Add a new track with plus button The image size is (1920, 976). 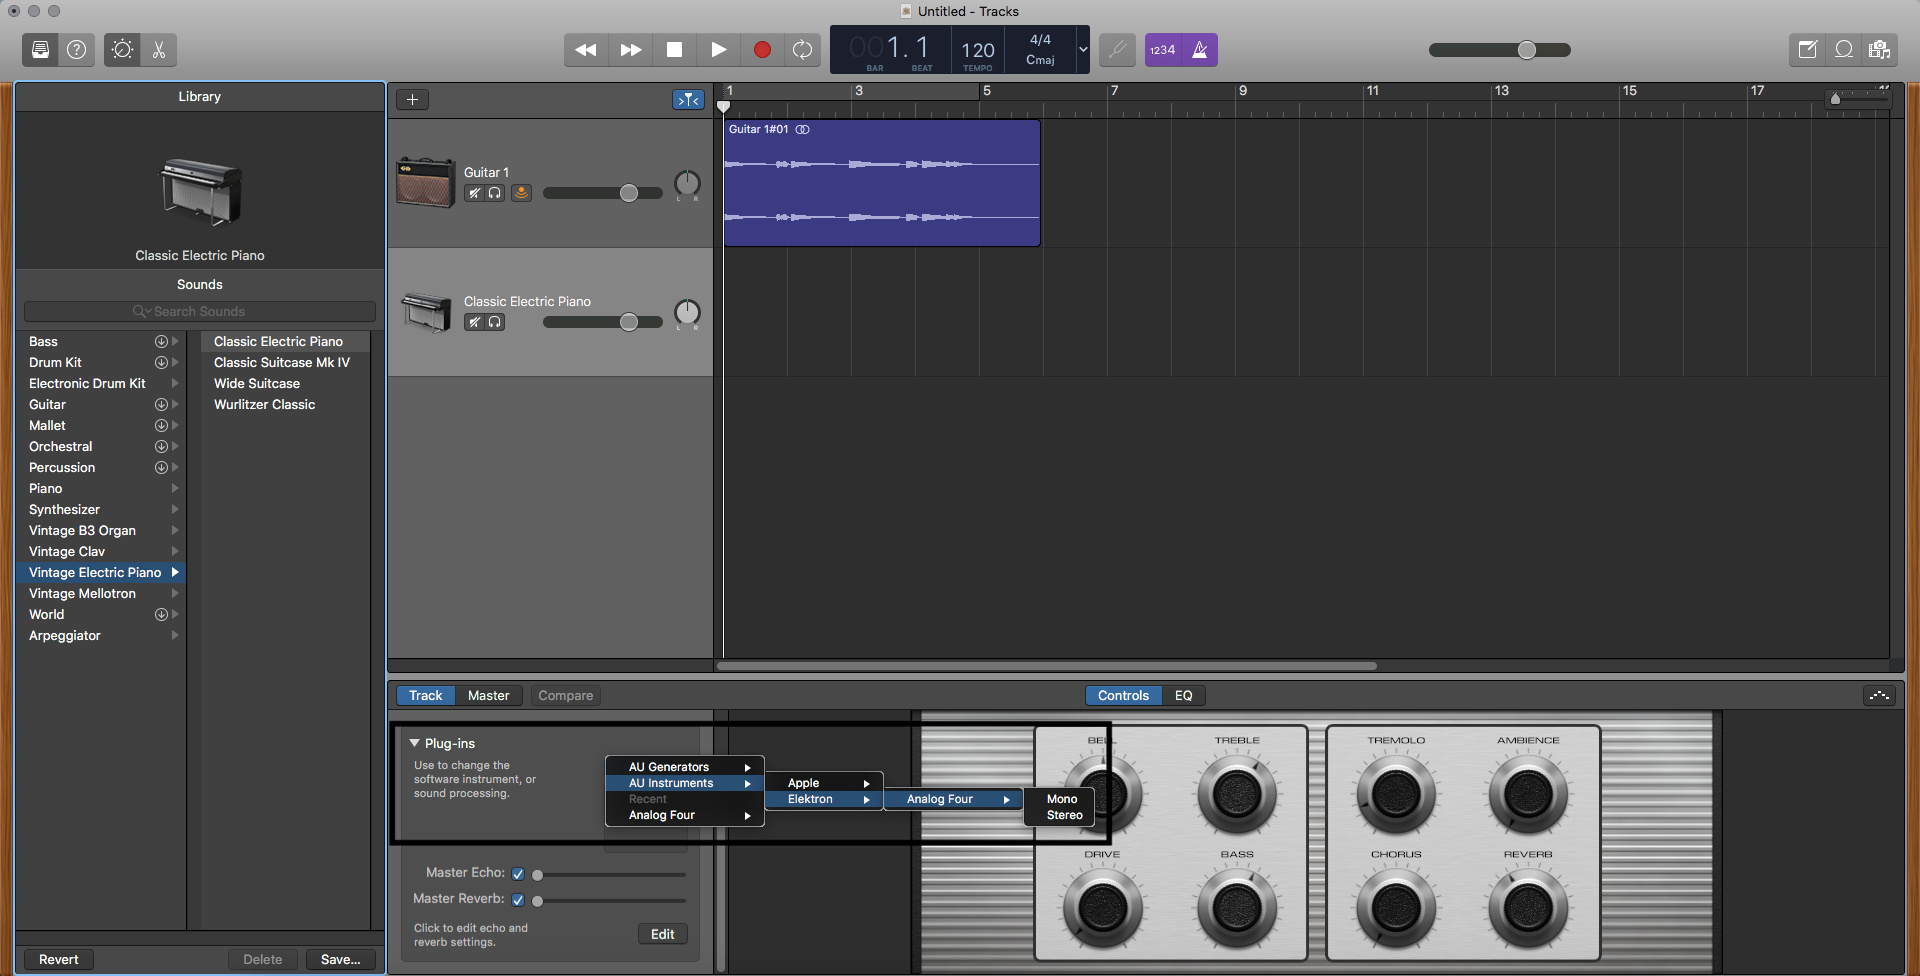pyautogui.click(x=412, y=100)
